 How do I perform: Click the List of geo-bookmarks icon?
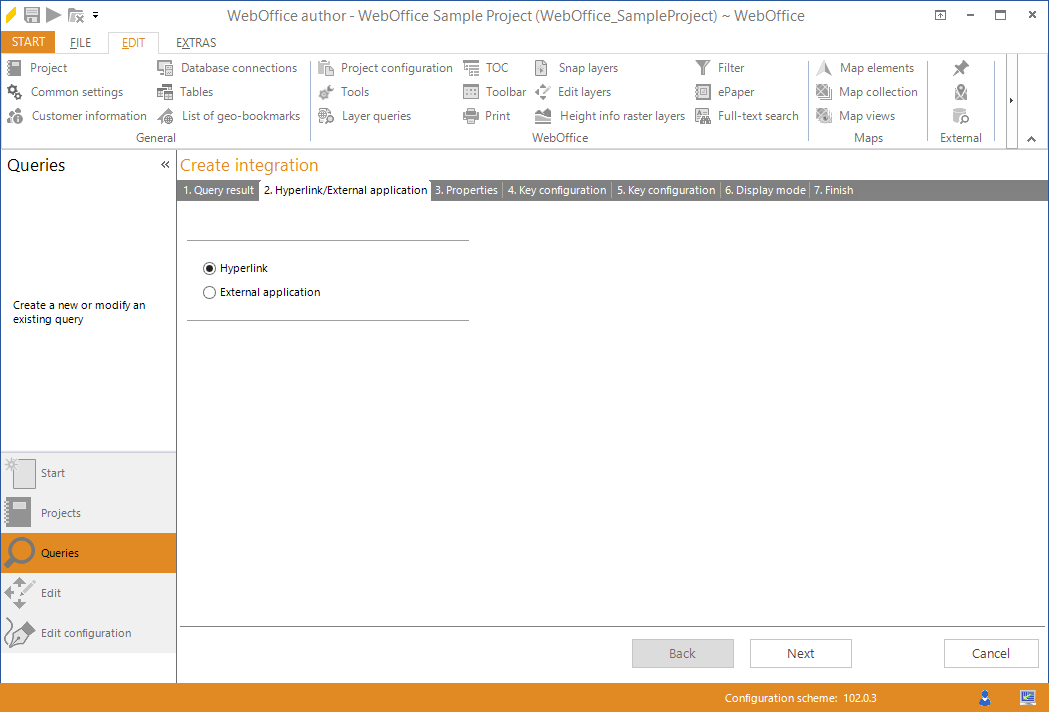(238, 115)
